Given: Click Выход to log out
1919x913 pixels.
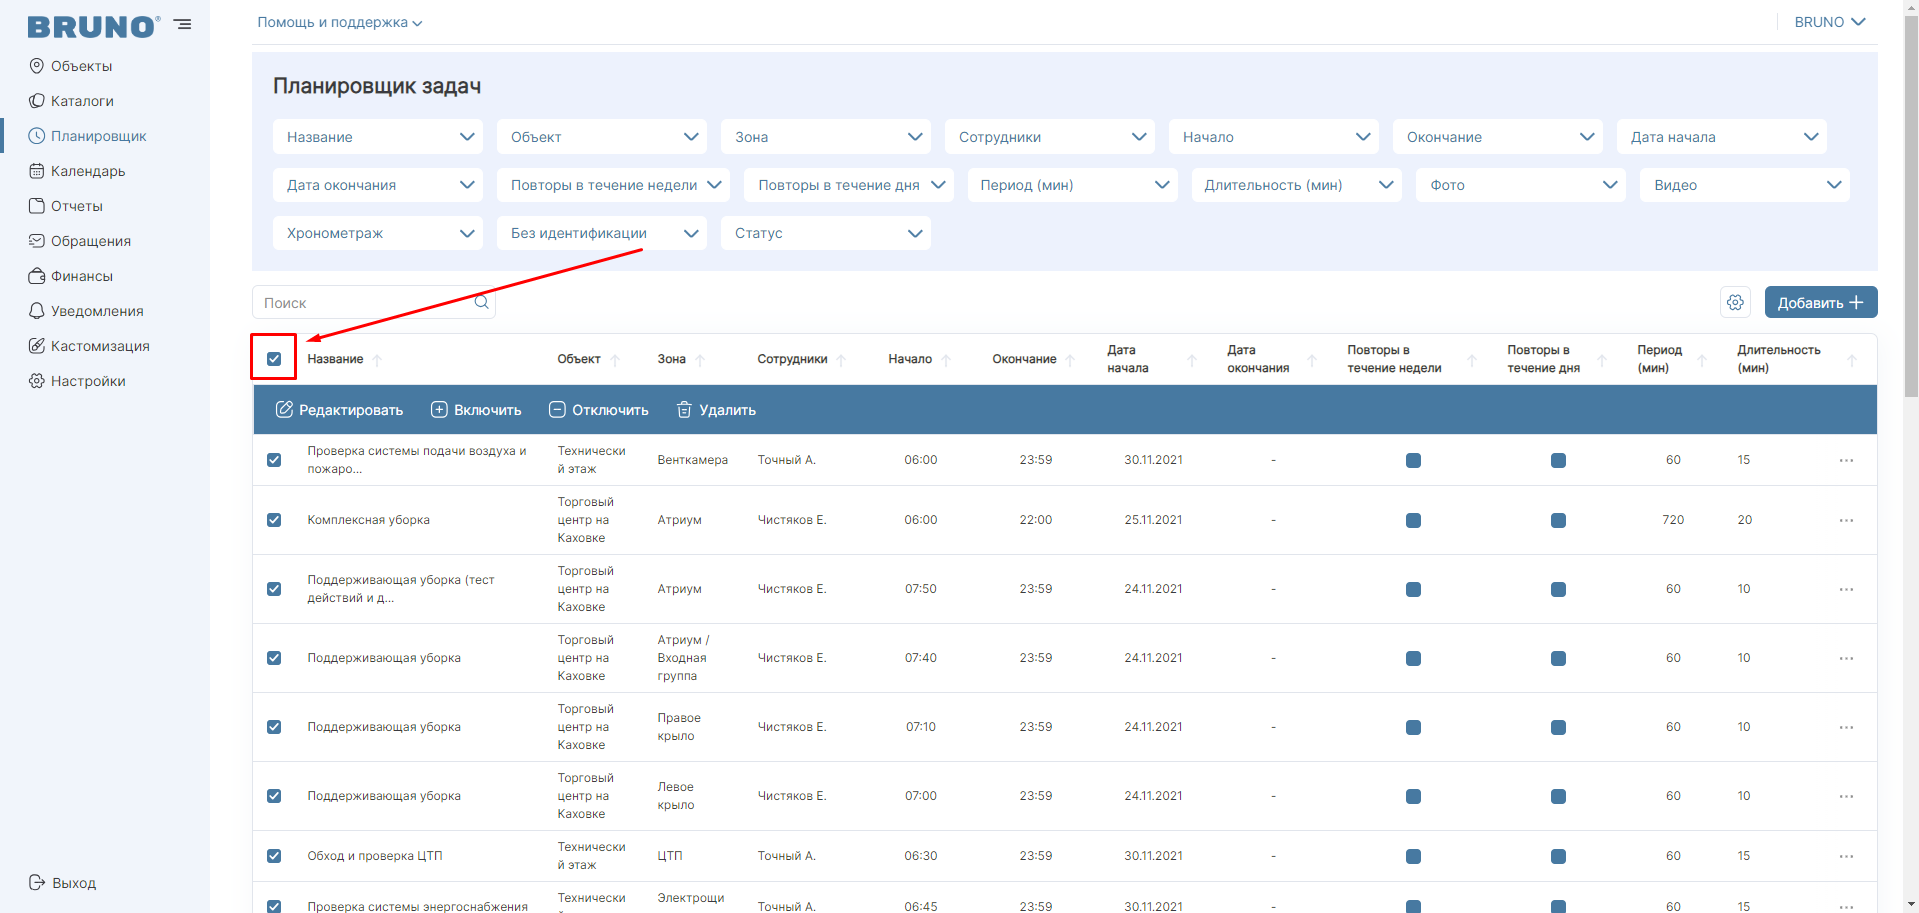Looking at the screenshot, I should (63, 883).
